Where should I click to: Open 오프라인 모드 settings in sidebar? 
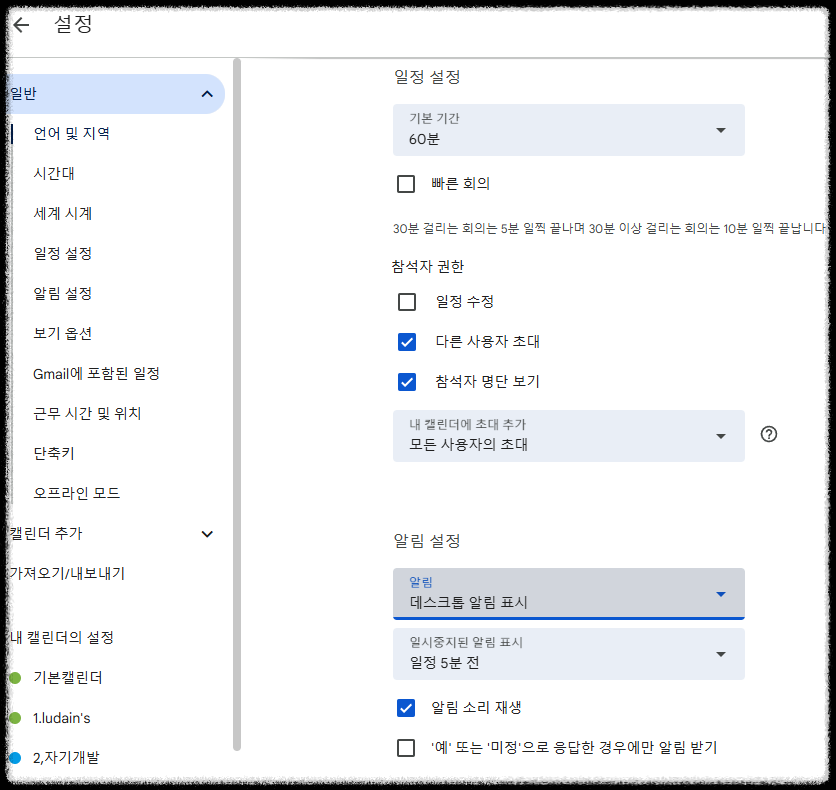[77, 493]
